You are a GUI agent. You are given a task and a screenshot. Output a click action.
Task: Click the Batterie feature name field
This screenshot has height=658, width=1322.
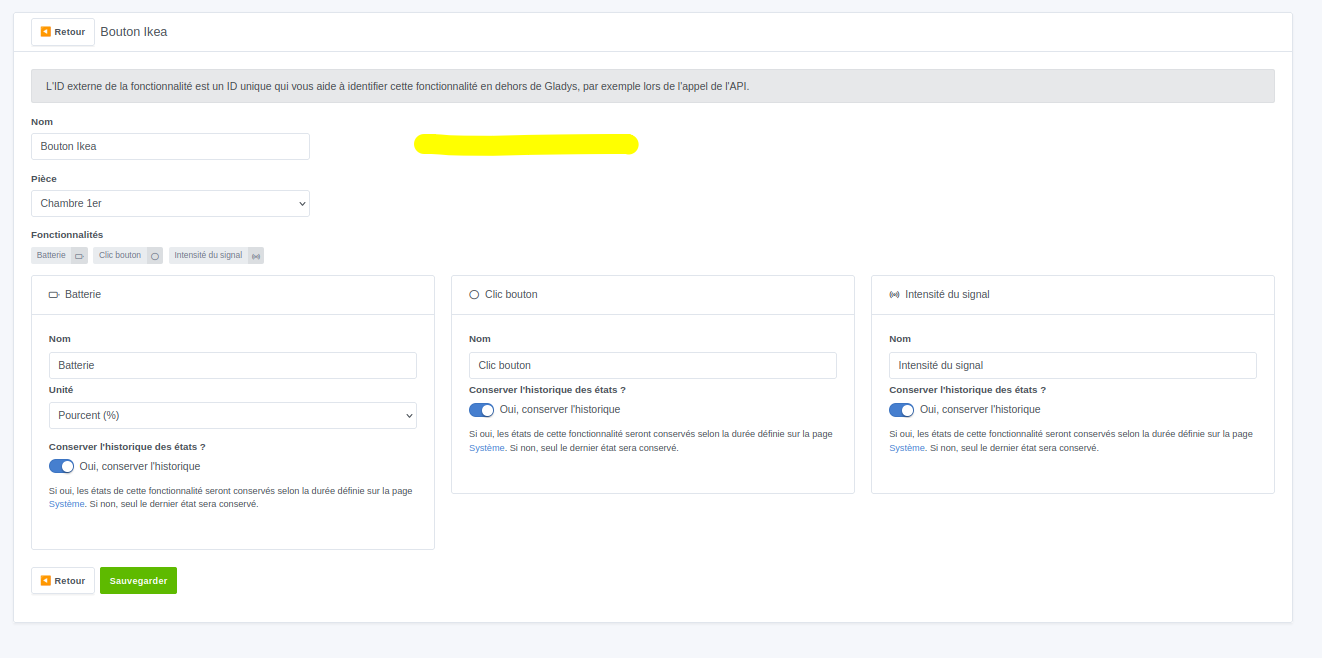tap(233, 365)
